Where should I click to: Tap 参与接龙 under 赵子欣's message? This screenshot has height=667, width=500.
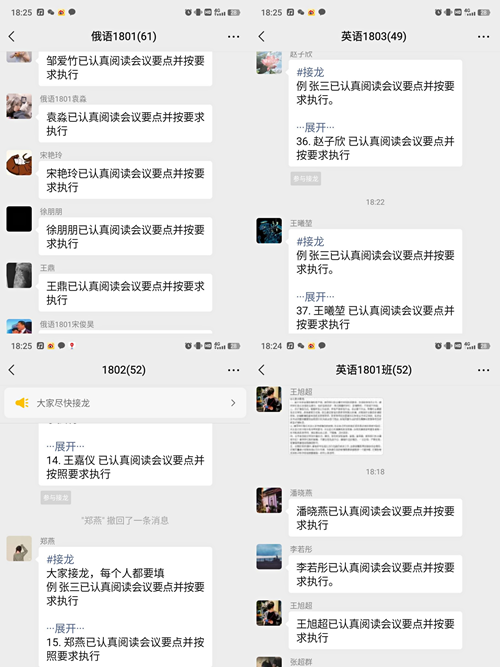306,179
